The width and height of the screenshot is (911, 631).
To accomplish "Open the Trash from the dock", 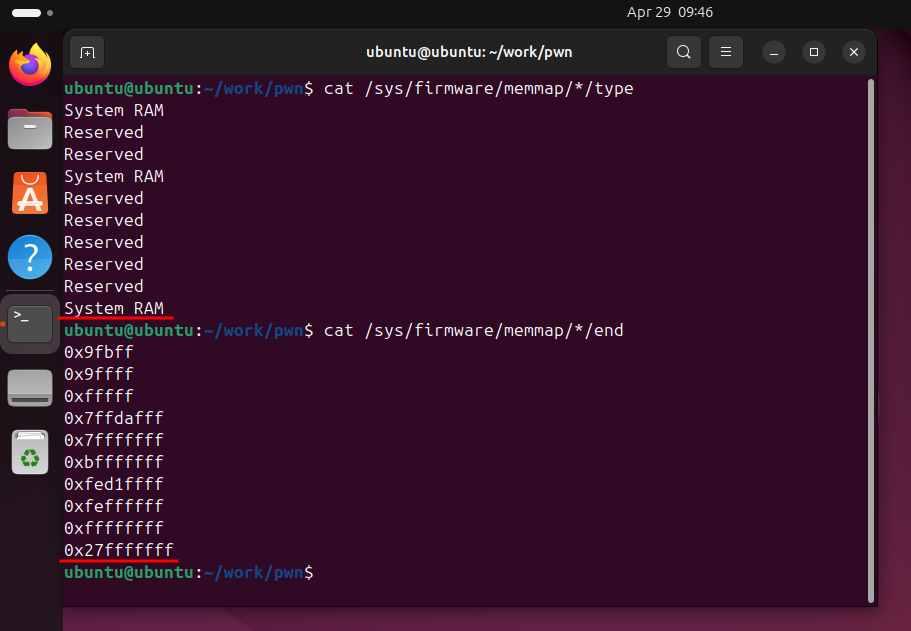I will 30,452.
